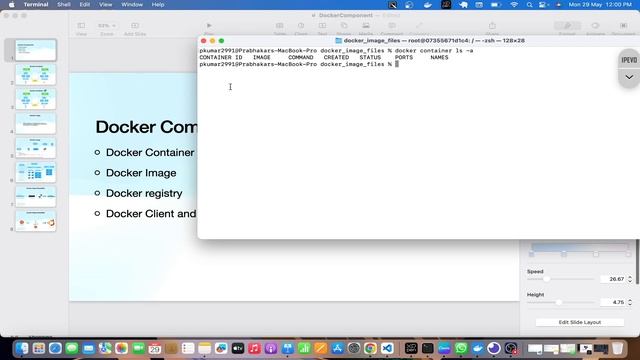The width and height of the screenshot is (640, 360).
Task: Click the Docker whale icon in the menu bar
Action: pyautogui.click(x=427, y=4)
